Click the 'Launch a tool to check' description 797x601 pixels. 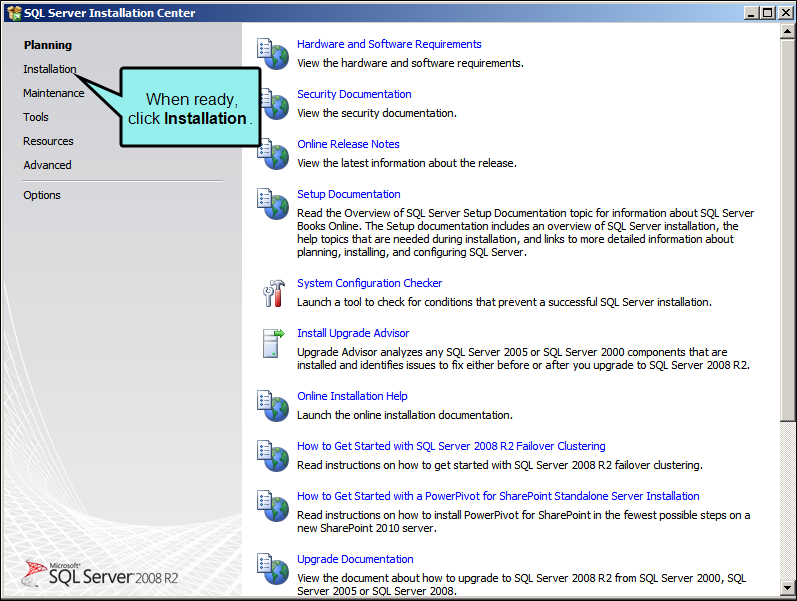point(504,302)
